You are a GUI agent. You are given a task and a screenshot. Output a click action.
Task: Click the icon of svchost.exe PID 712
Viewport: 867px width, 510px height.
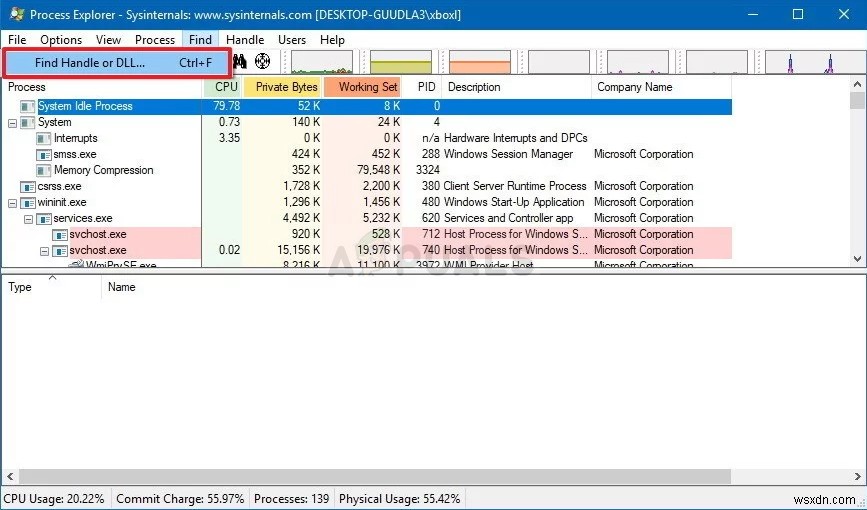[x=60, y=235]
